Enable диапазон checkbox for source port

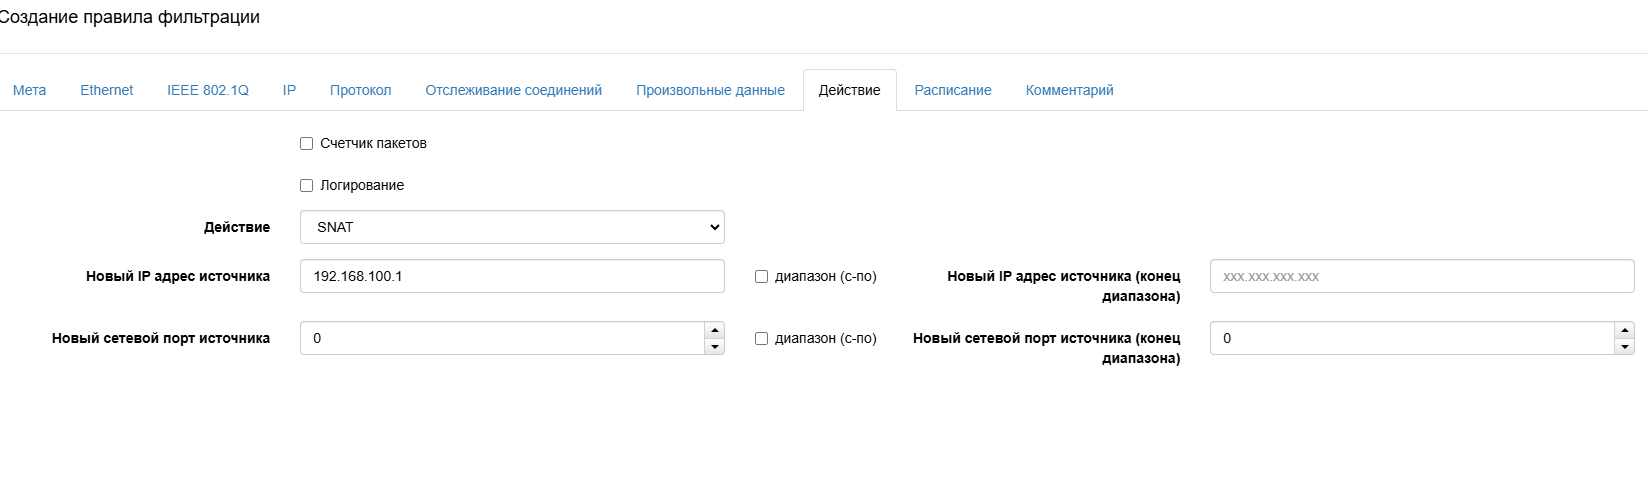761,339
